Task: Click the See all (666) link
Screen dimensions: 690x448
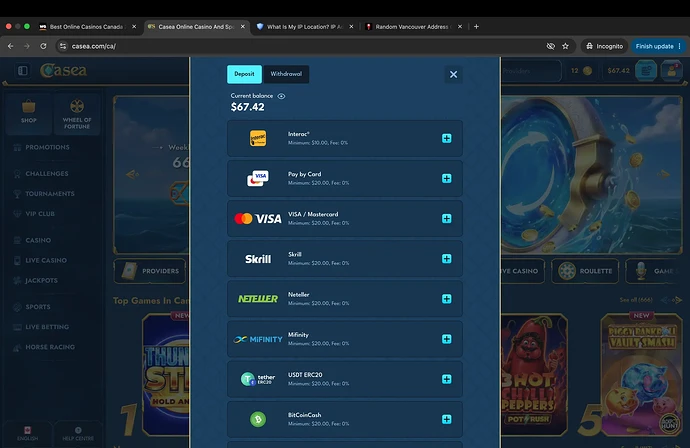Action: (x=636, y=300)
